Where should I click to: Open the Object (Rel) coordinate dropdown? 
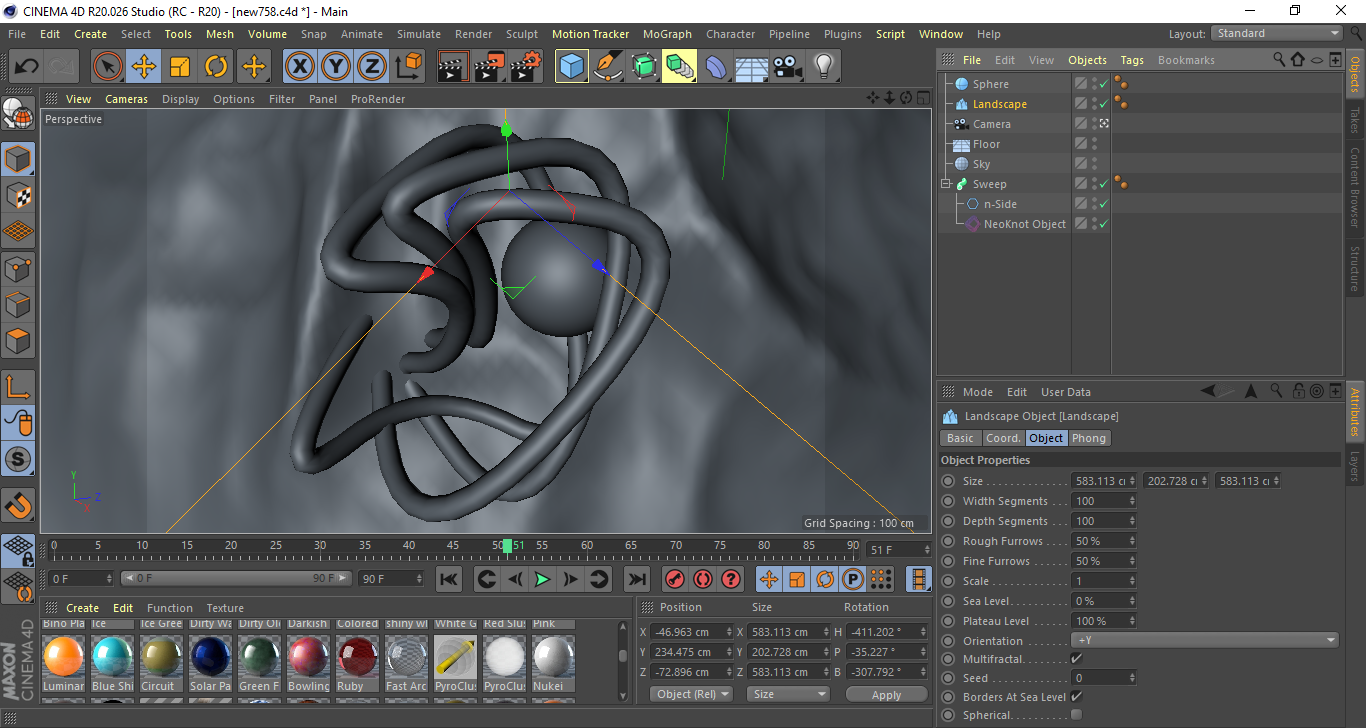pyautogui.click(x=691, y=694)
